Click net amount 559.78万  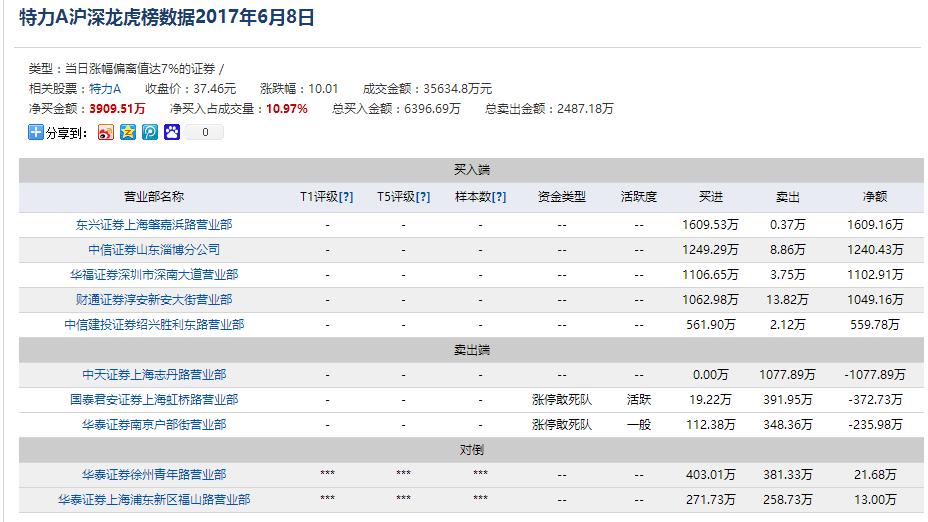pyautogui.click(x=875, y=324)
